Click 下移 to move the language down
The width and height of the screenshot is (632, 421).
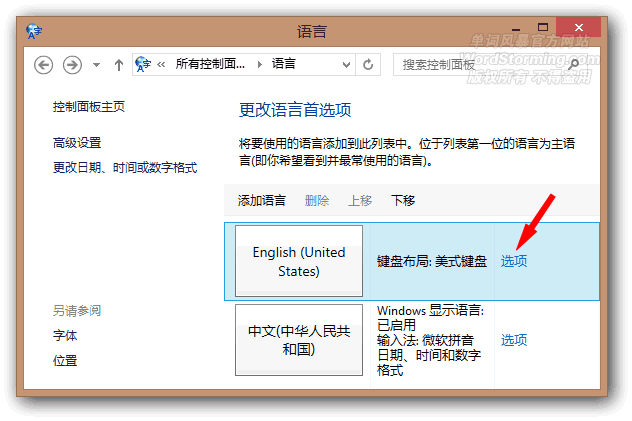pos(403,200)
